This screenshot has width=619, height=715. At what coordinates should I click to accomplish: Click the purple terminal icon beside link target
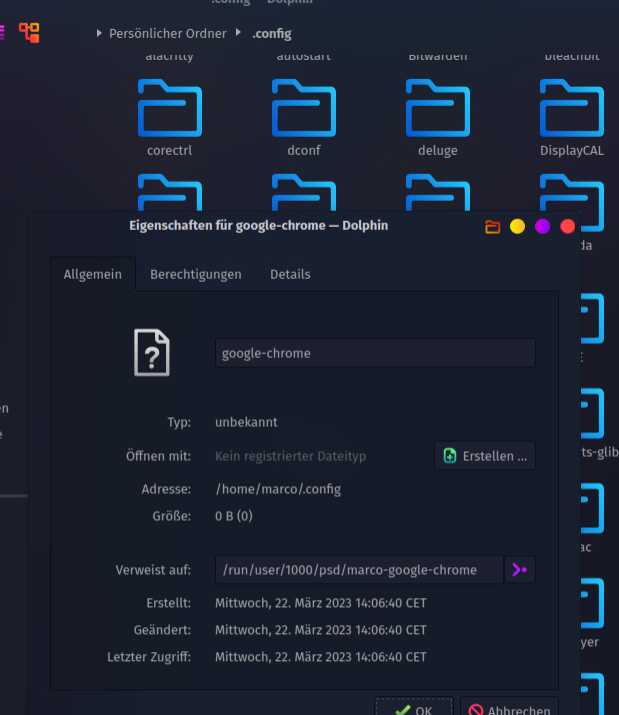click(520, 570)
